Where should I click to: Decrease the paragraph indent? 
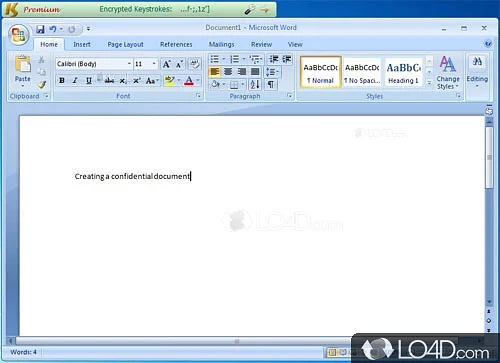tap(274, 59)
